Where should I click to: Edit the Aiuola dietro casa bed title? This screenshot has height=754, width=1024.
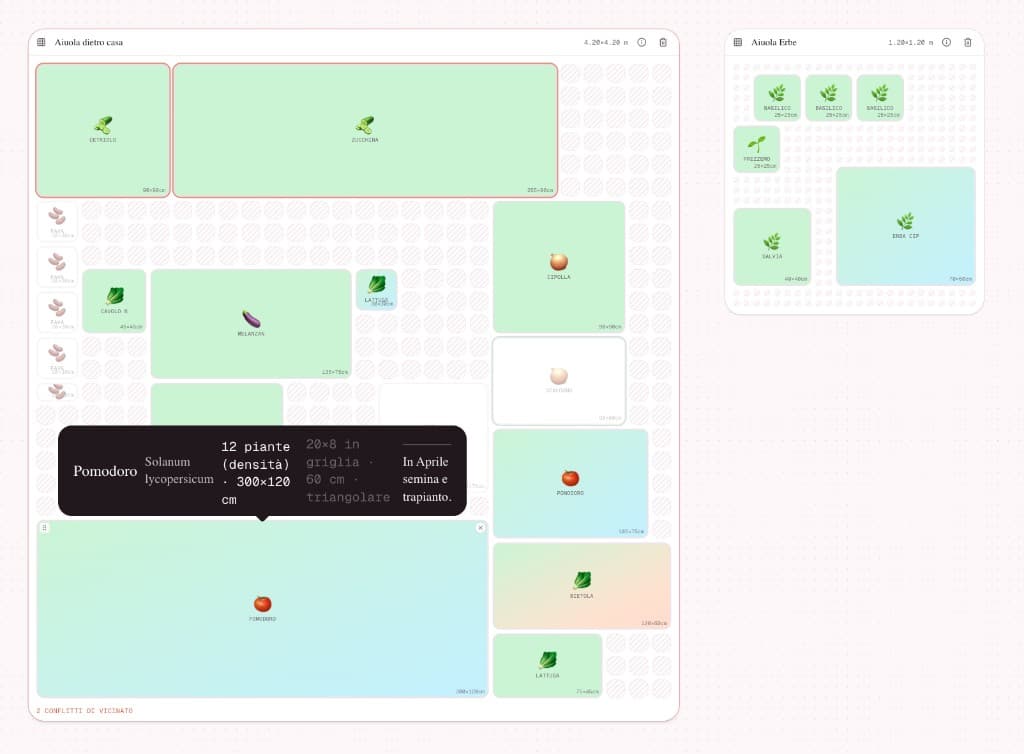pos(89,42)
